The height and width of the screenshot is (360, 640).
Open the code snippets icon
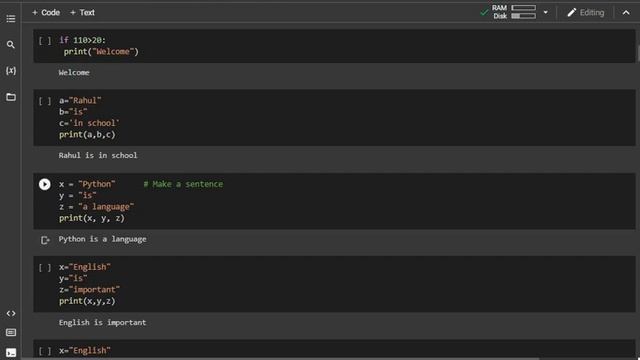(x=11, y=313)
